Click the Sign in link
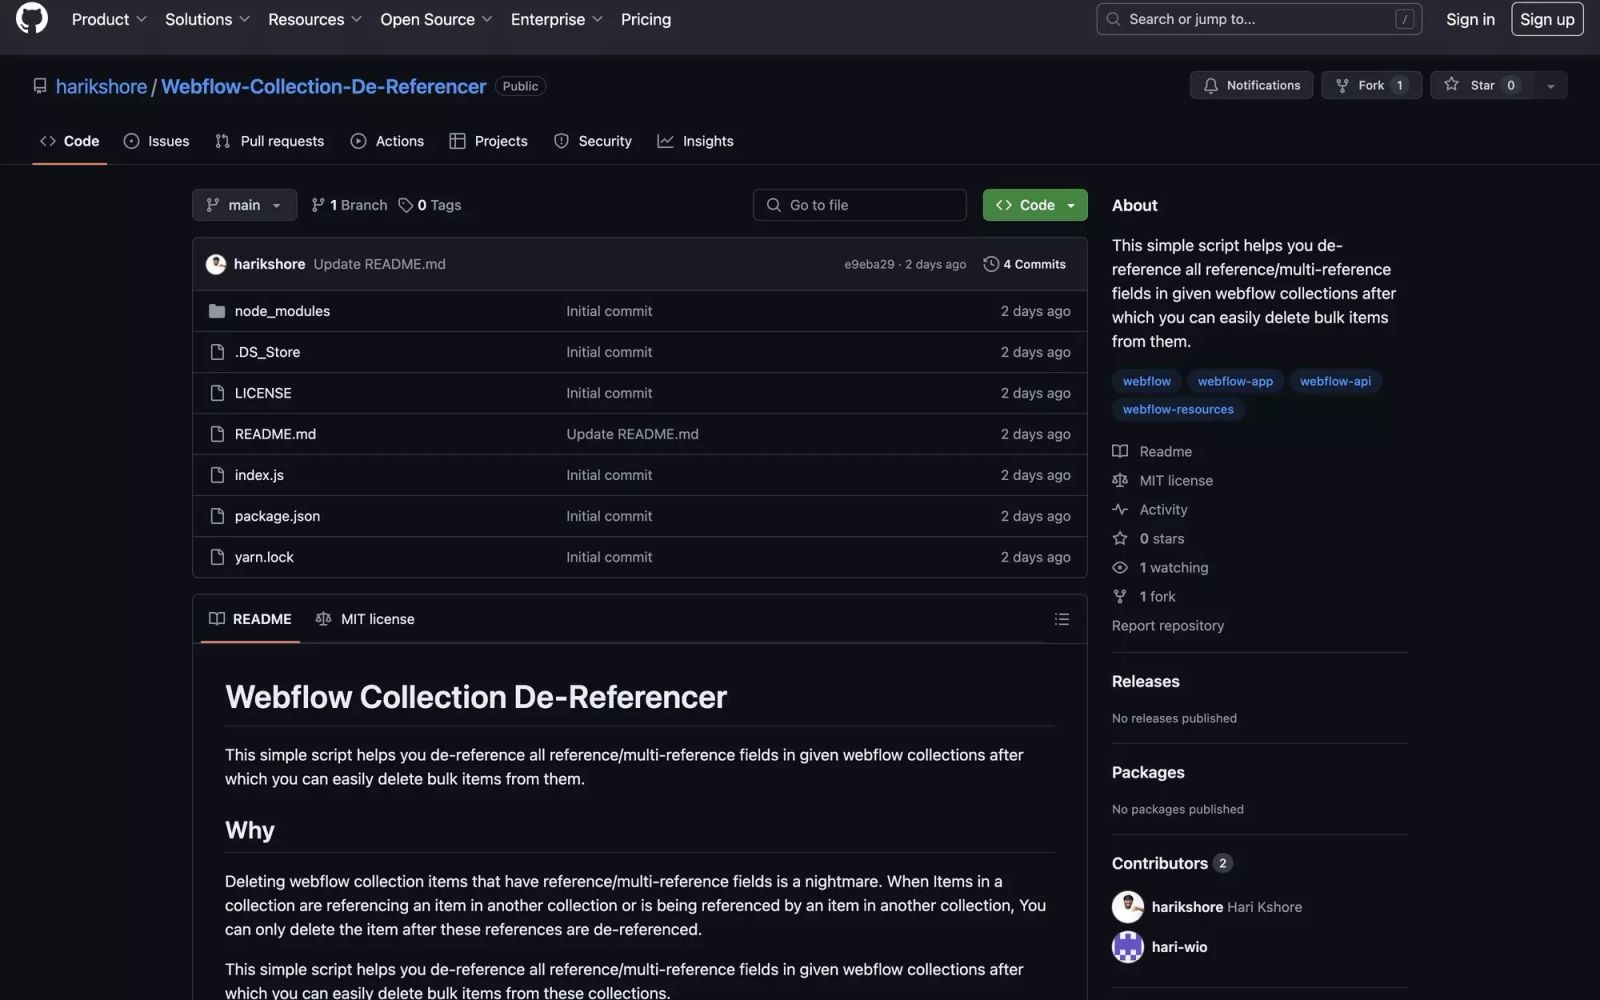1600x1000 pixels. pyautogui.click(x=1470, y=19)
